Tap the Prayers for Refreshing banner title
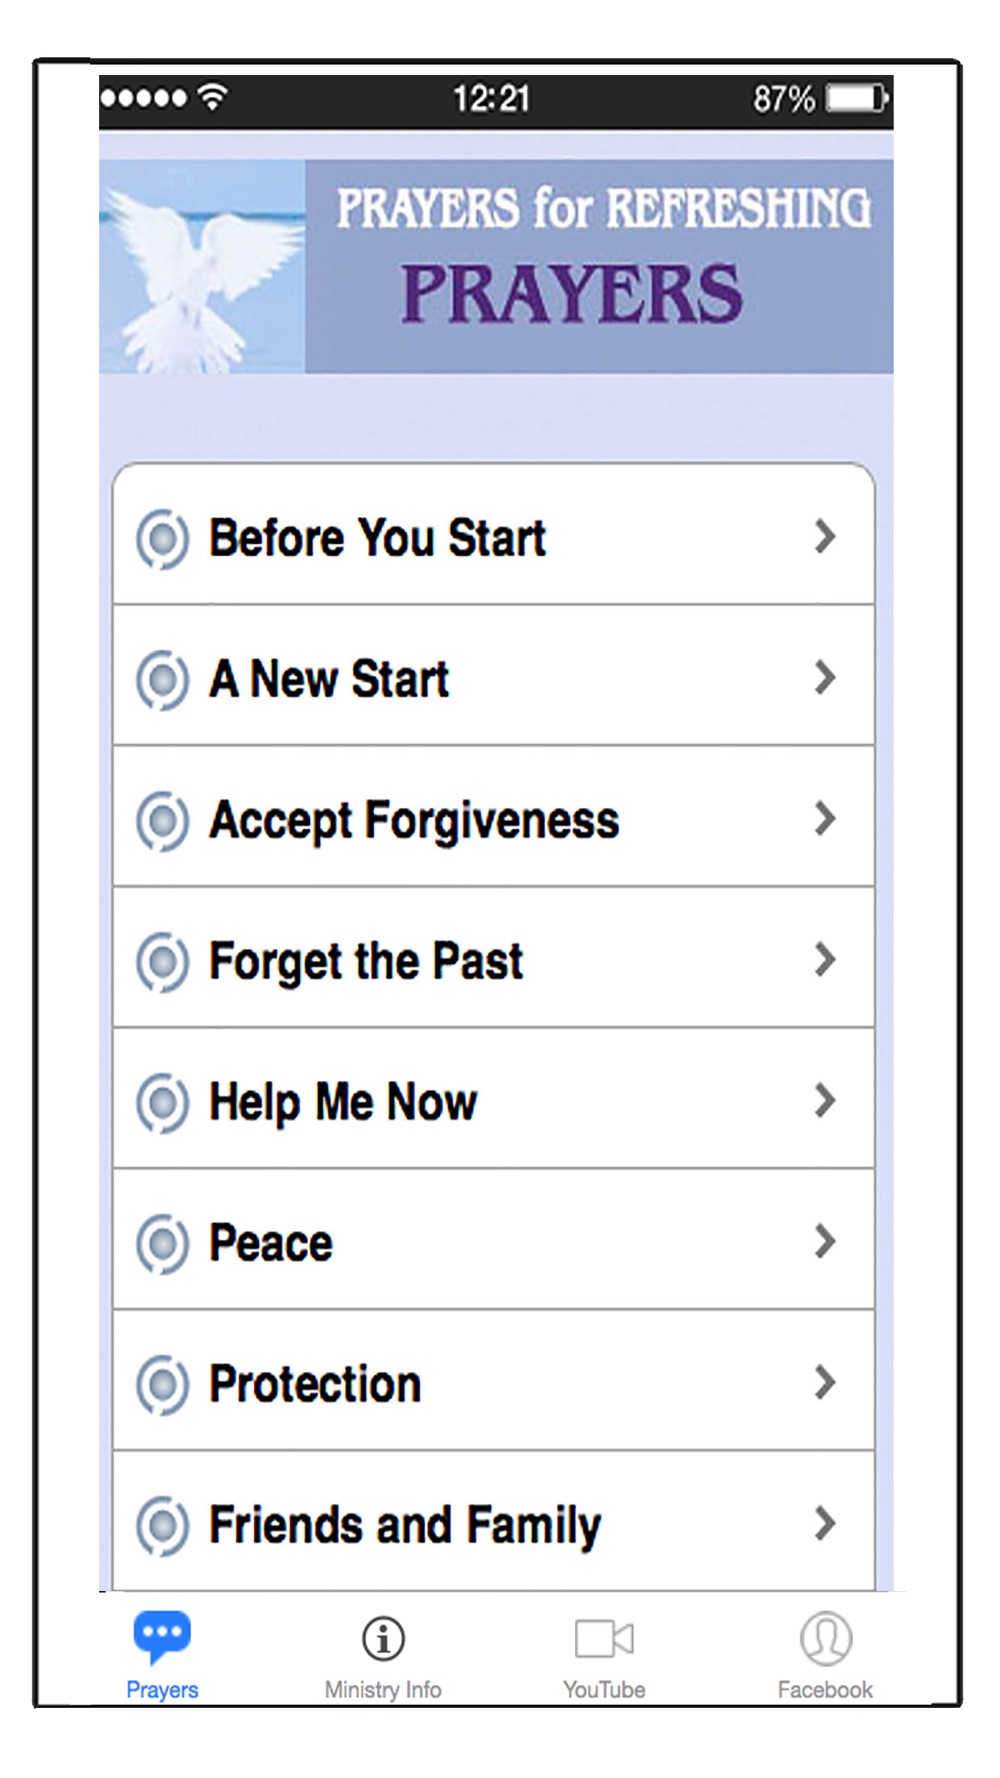 click(x=603, y=208)
